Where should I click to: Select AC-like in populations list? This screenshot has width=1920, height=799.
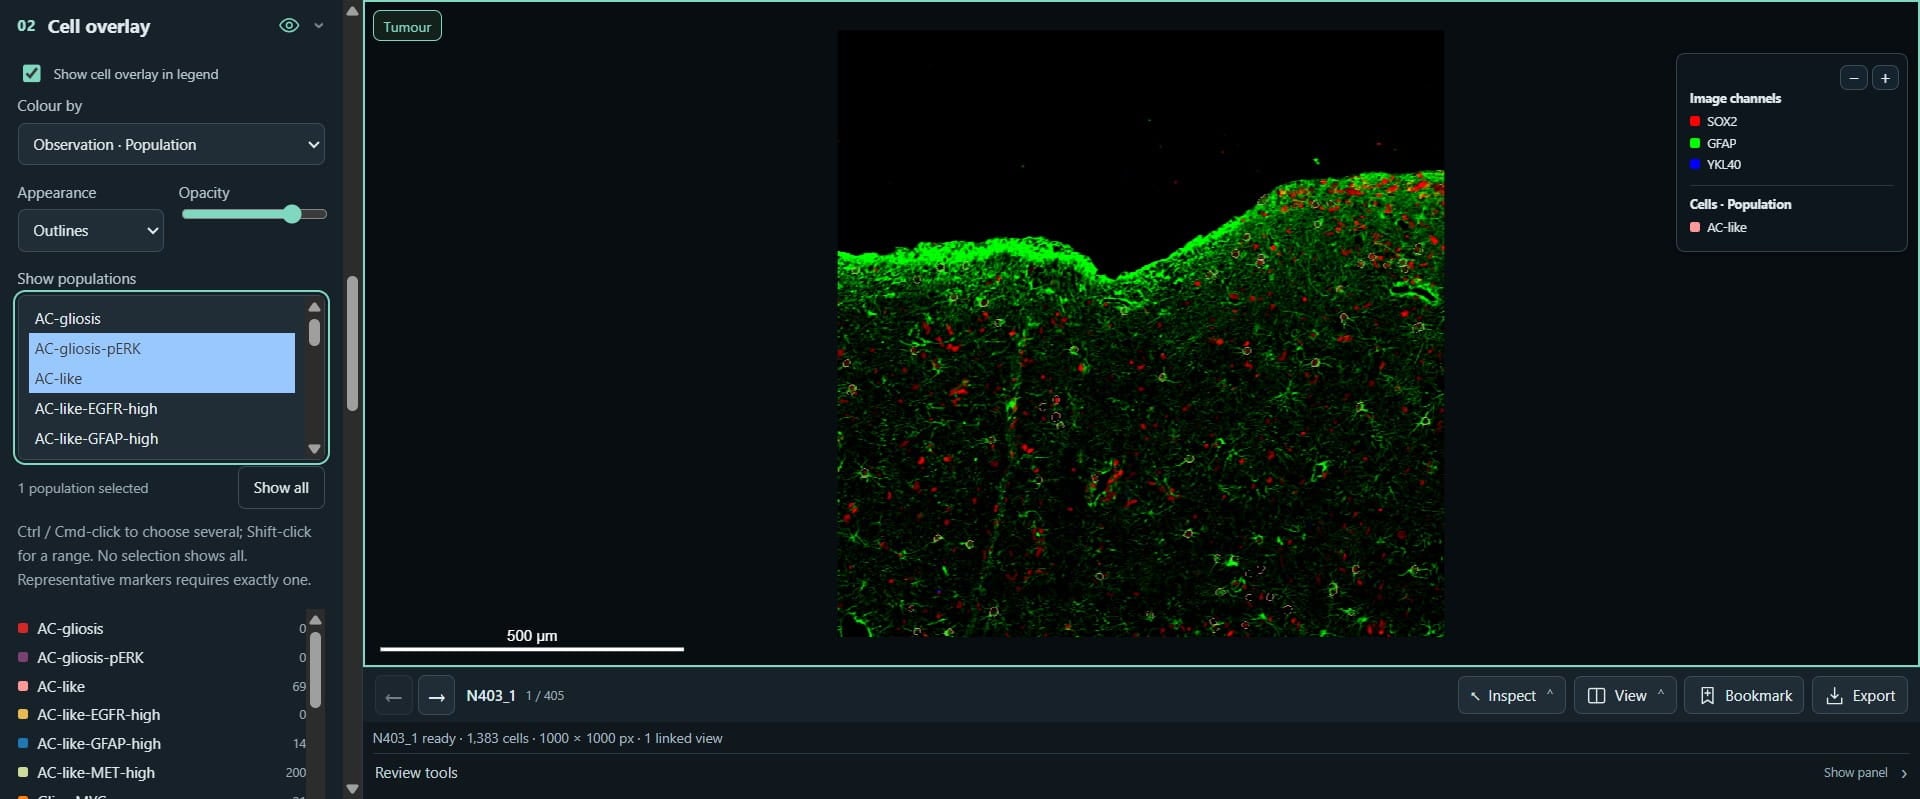tap(162, 378)
